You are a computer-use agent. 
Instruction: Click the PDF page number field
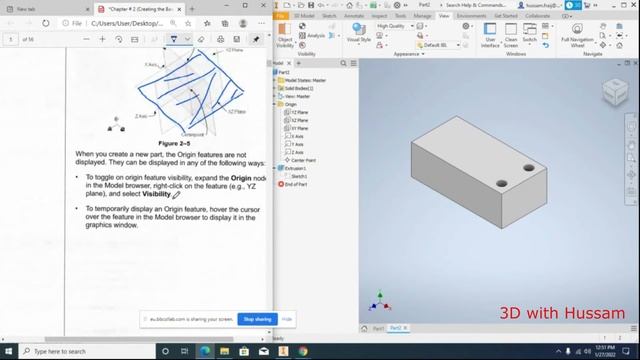click(11, 40)
